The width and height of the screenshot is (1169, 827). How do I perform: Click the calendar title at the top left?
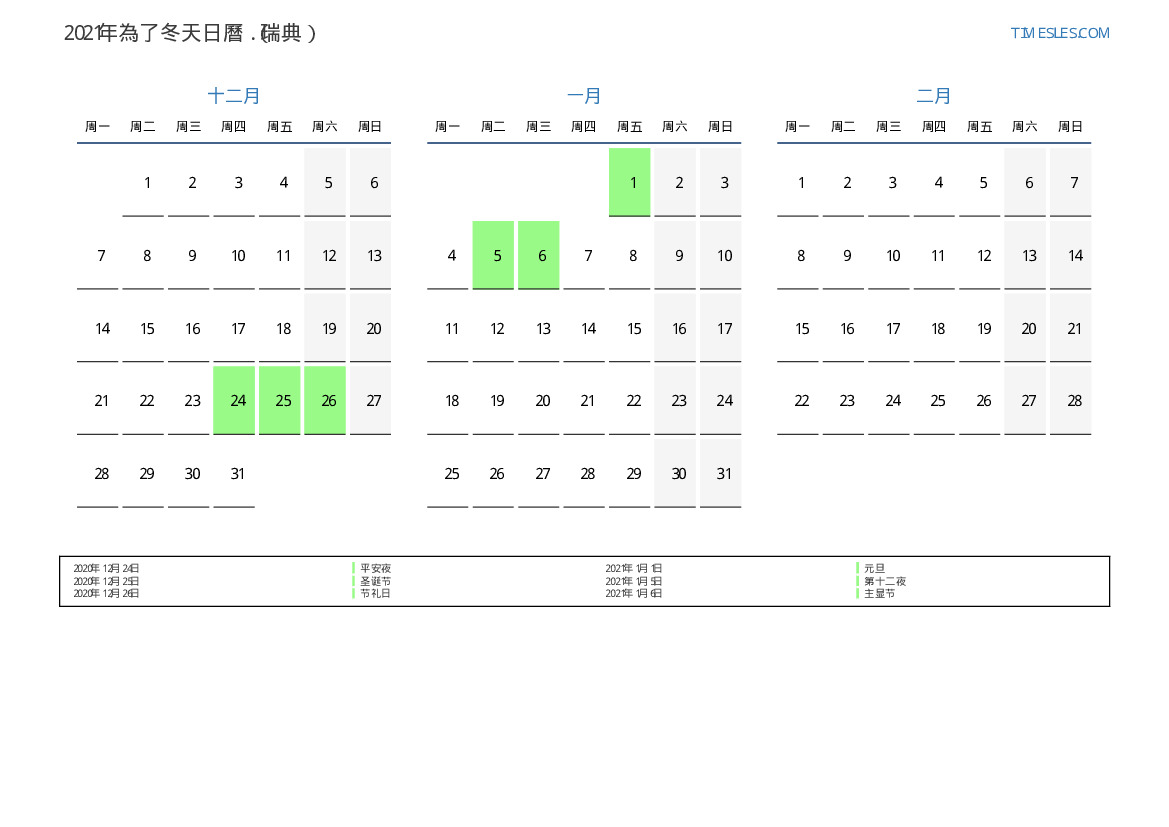[190, 33]
